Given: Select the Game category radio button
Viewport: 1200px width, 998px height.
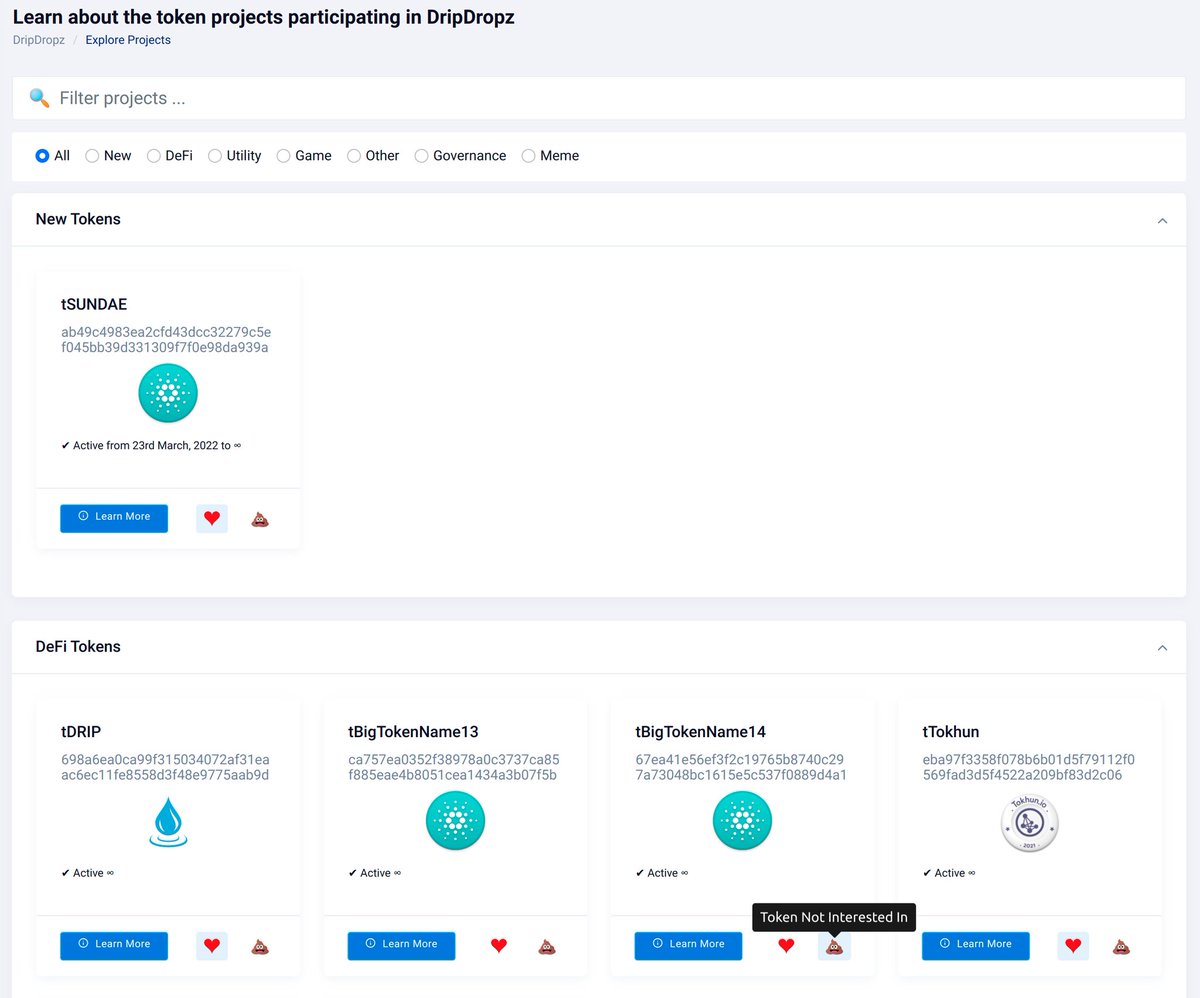Looking at the screenshot, I should point(284,156).
